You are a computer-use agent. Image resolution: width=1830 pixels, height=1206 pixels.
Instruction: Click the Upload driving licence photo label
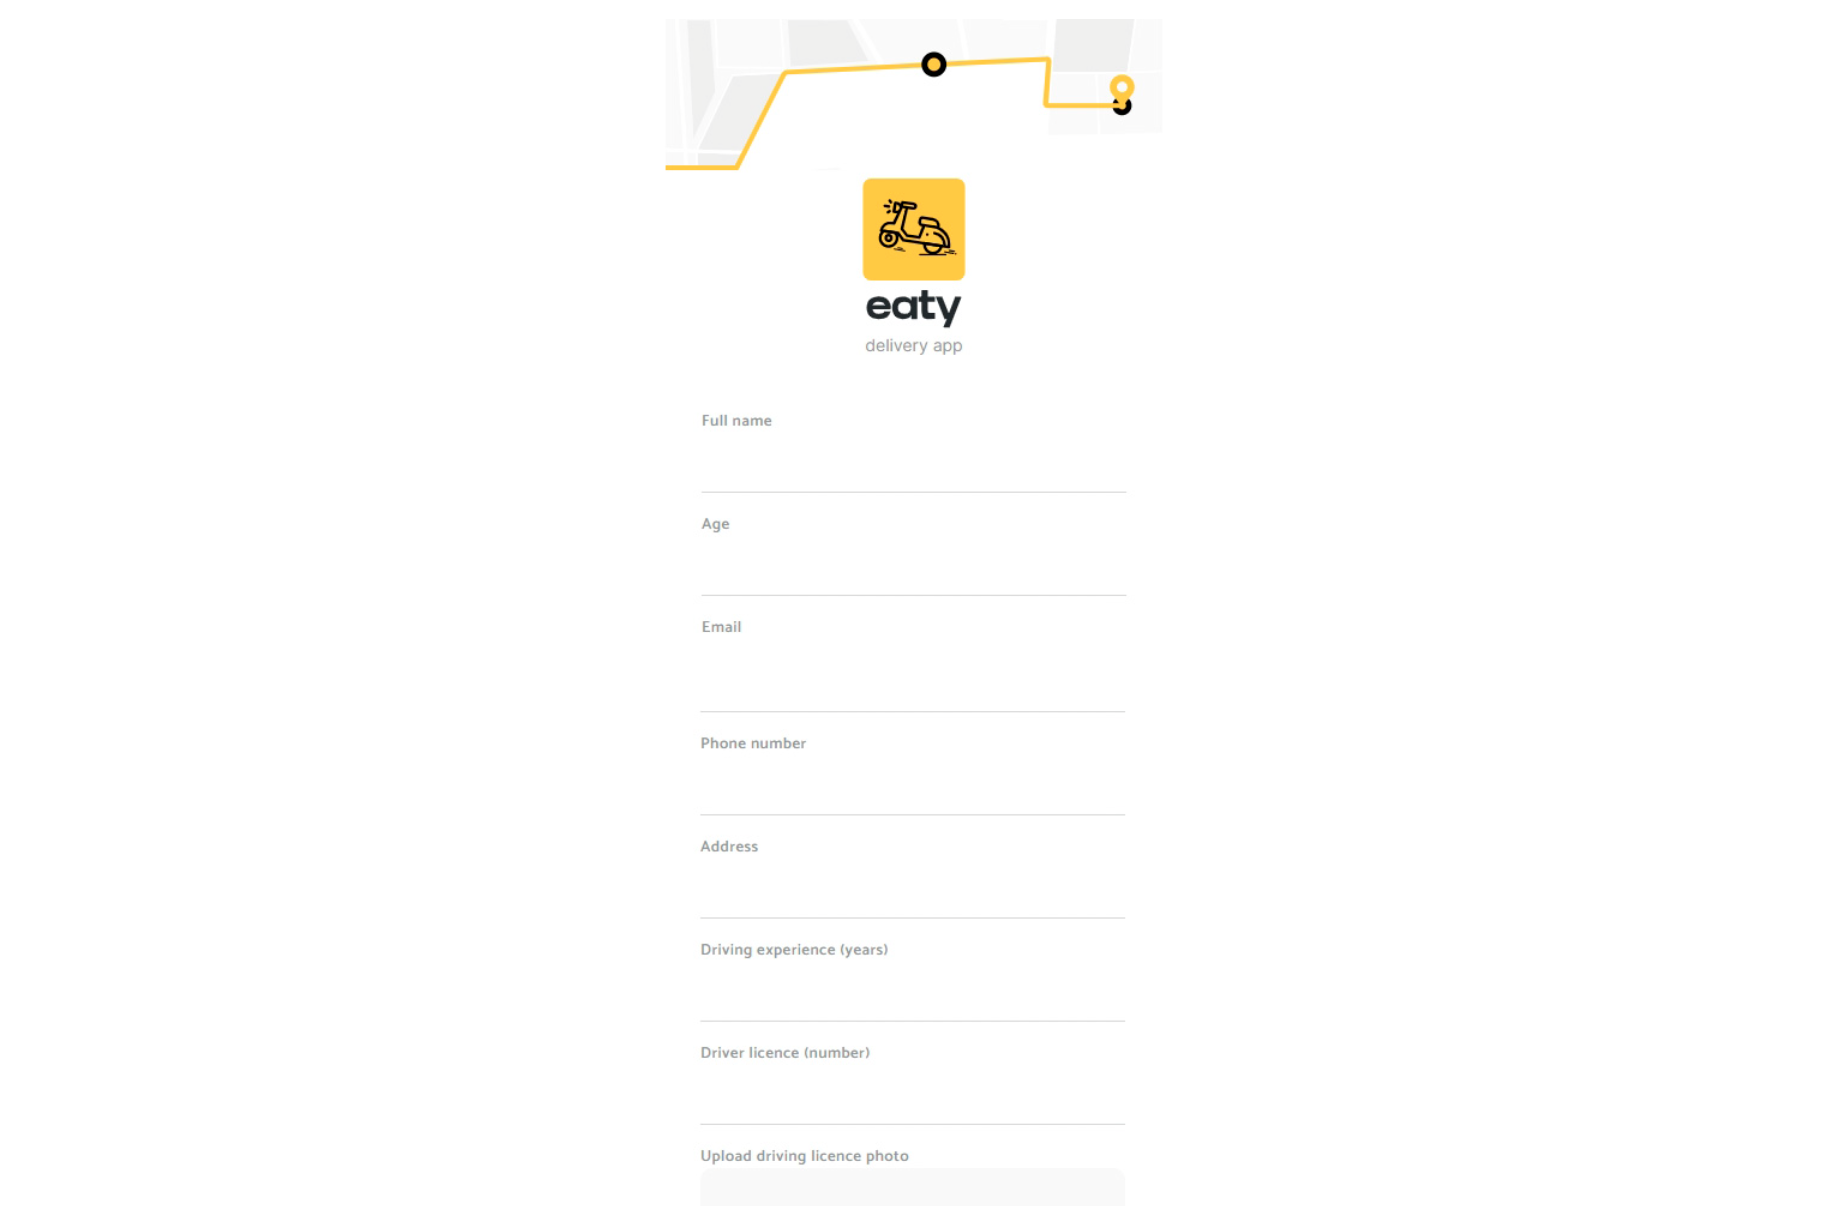click(804, 1155)
